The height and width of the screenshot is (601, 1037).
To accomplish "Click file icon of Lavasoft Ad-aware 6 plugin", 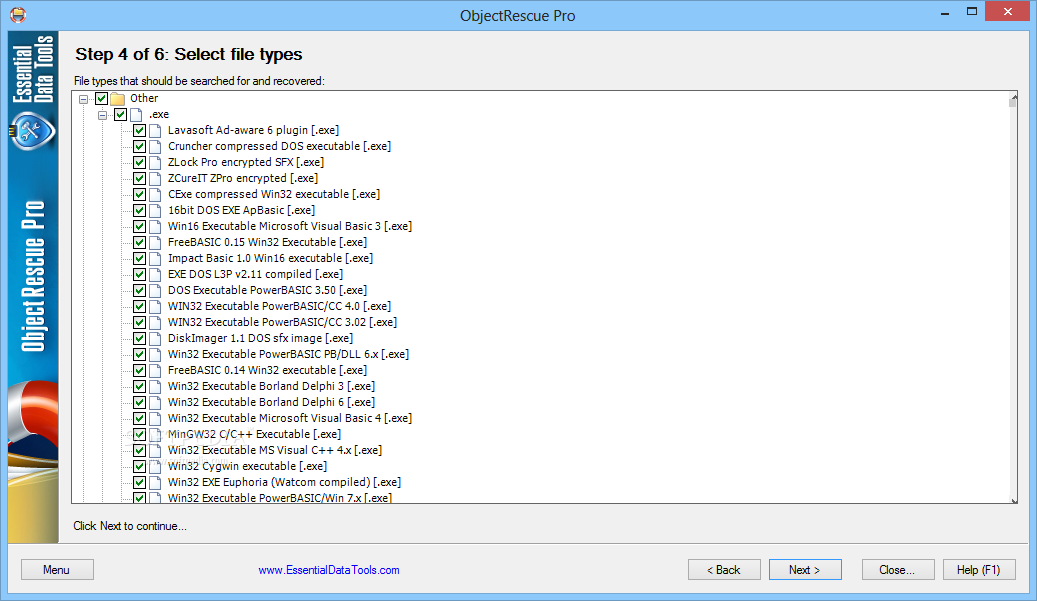I will point(155,130).
